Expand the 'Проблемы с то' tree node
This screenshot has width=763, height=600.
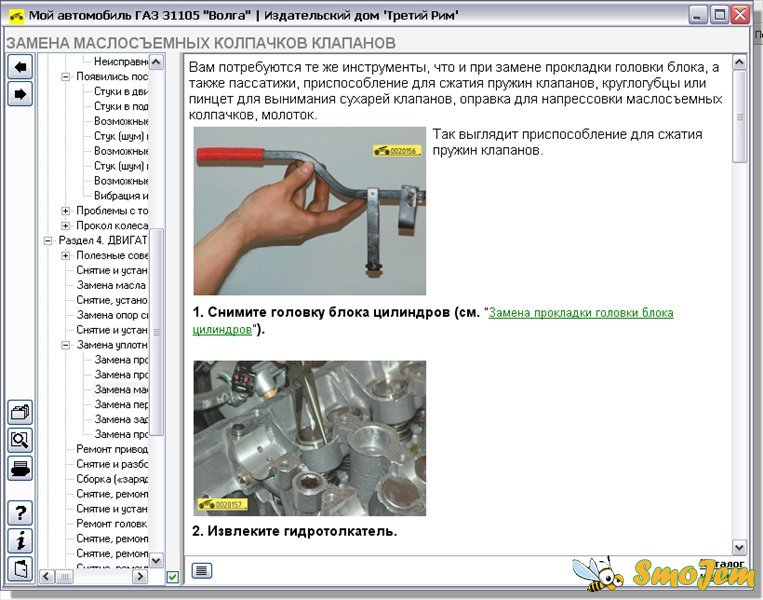pyautogui.click(x=66, y=211)
